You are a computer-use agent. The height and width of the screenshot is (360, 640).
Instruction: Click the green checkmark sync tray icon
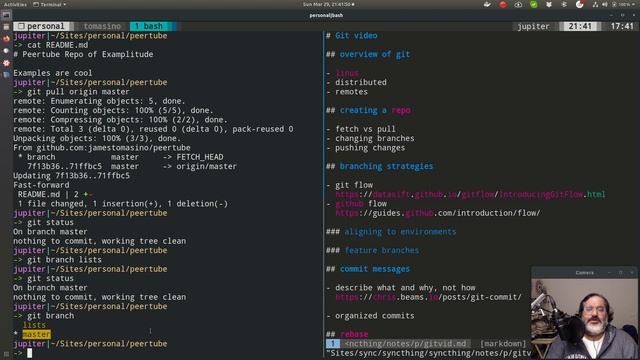[533, 4]
